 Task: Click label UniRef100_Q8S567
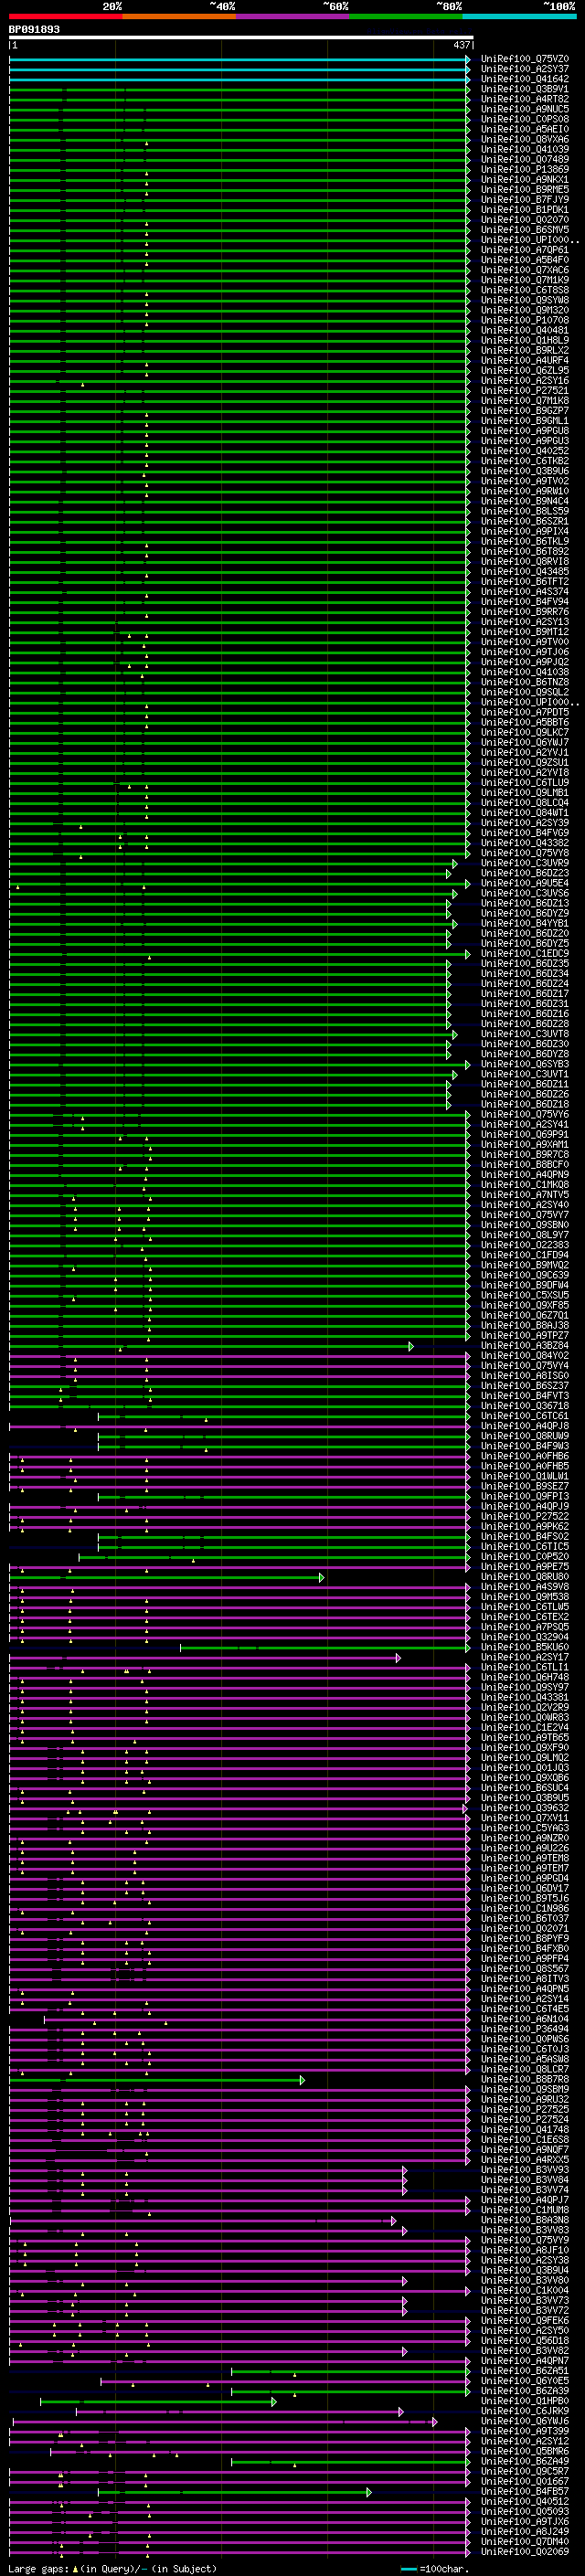point(525,1968)
